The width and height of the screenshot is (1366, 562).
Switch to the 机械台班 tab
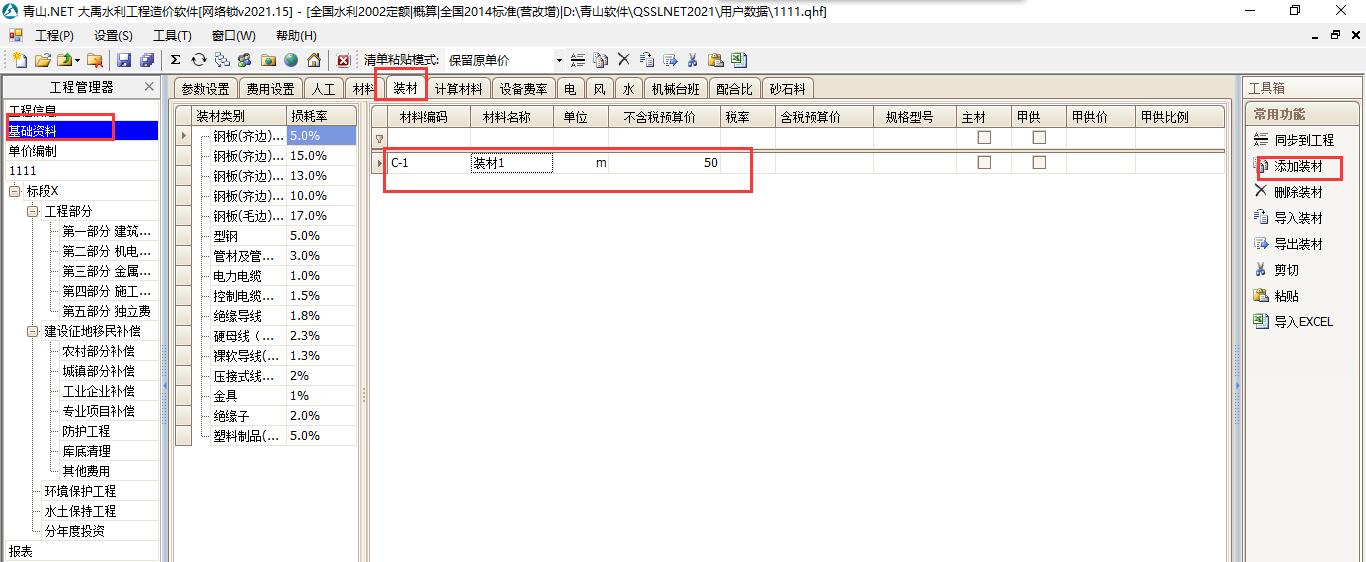(675, 89)
